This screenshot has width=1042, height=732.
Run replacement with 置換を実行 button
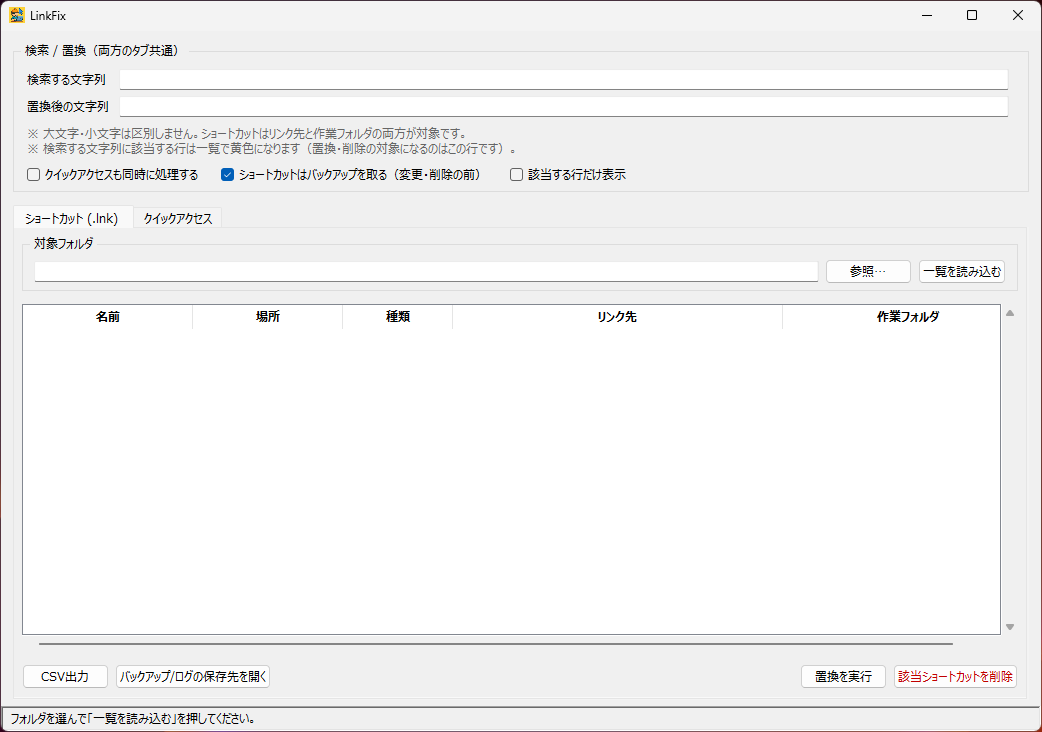pos(843,677)
